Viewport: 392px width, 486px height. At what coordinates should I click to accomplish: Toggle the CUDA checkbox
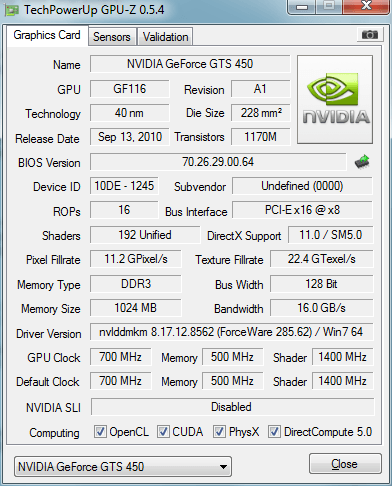click(x=163, y=432)
